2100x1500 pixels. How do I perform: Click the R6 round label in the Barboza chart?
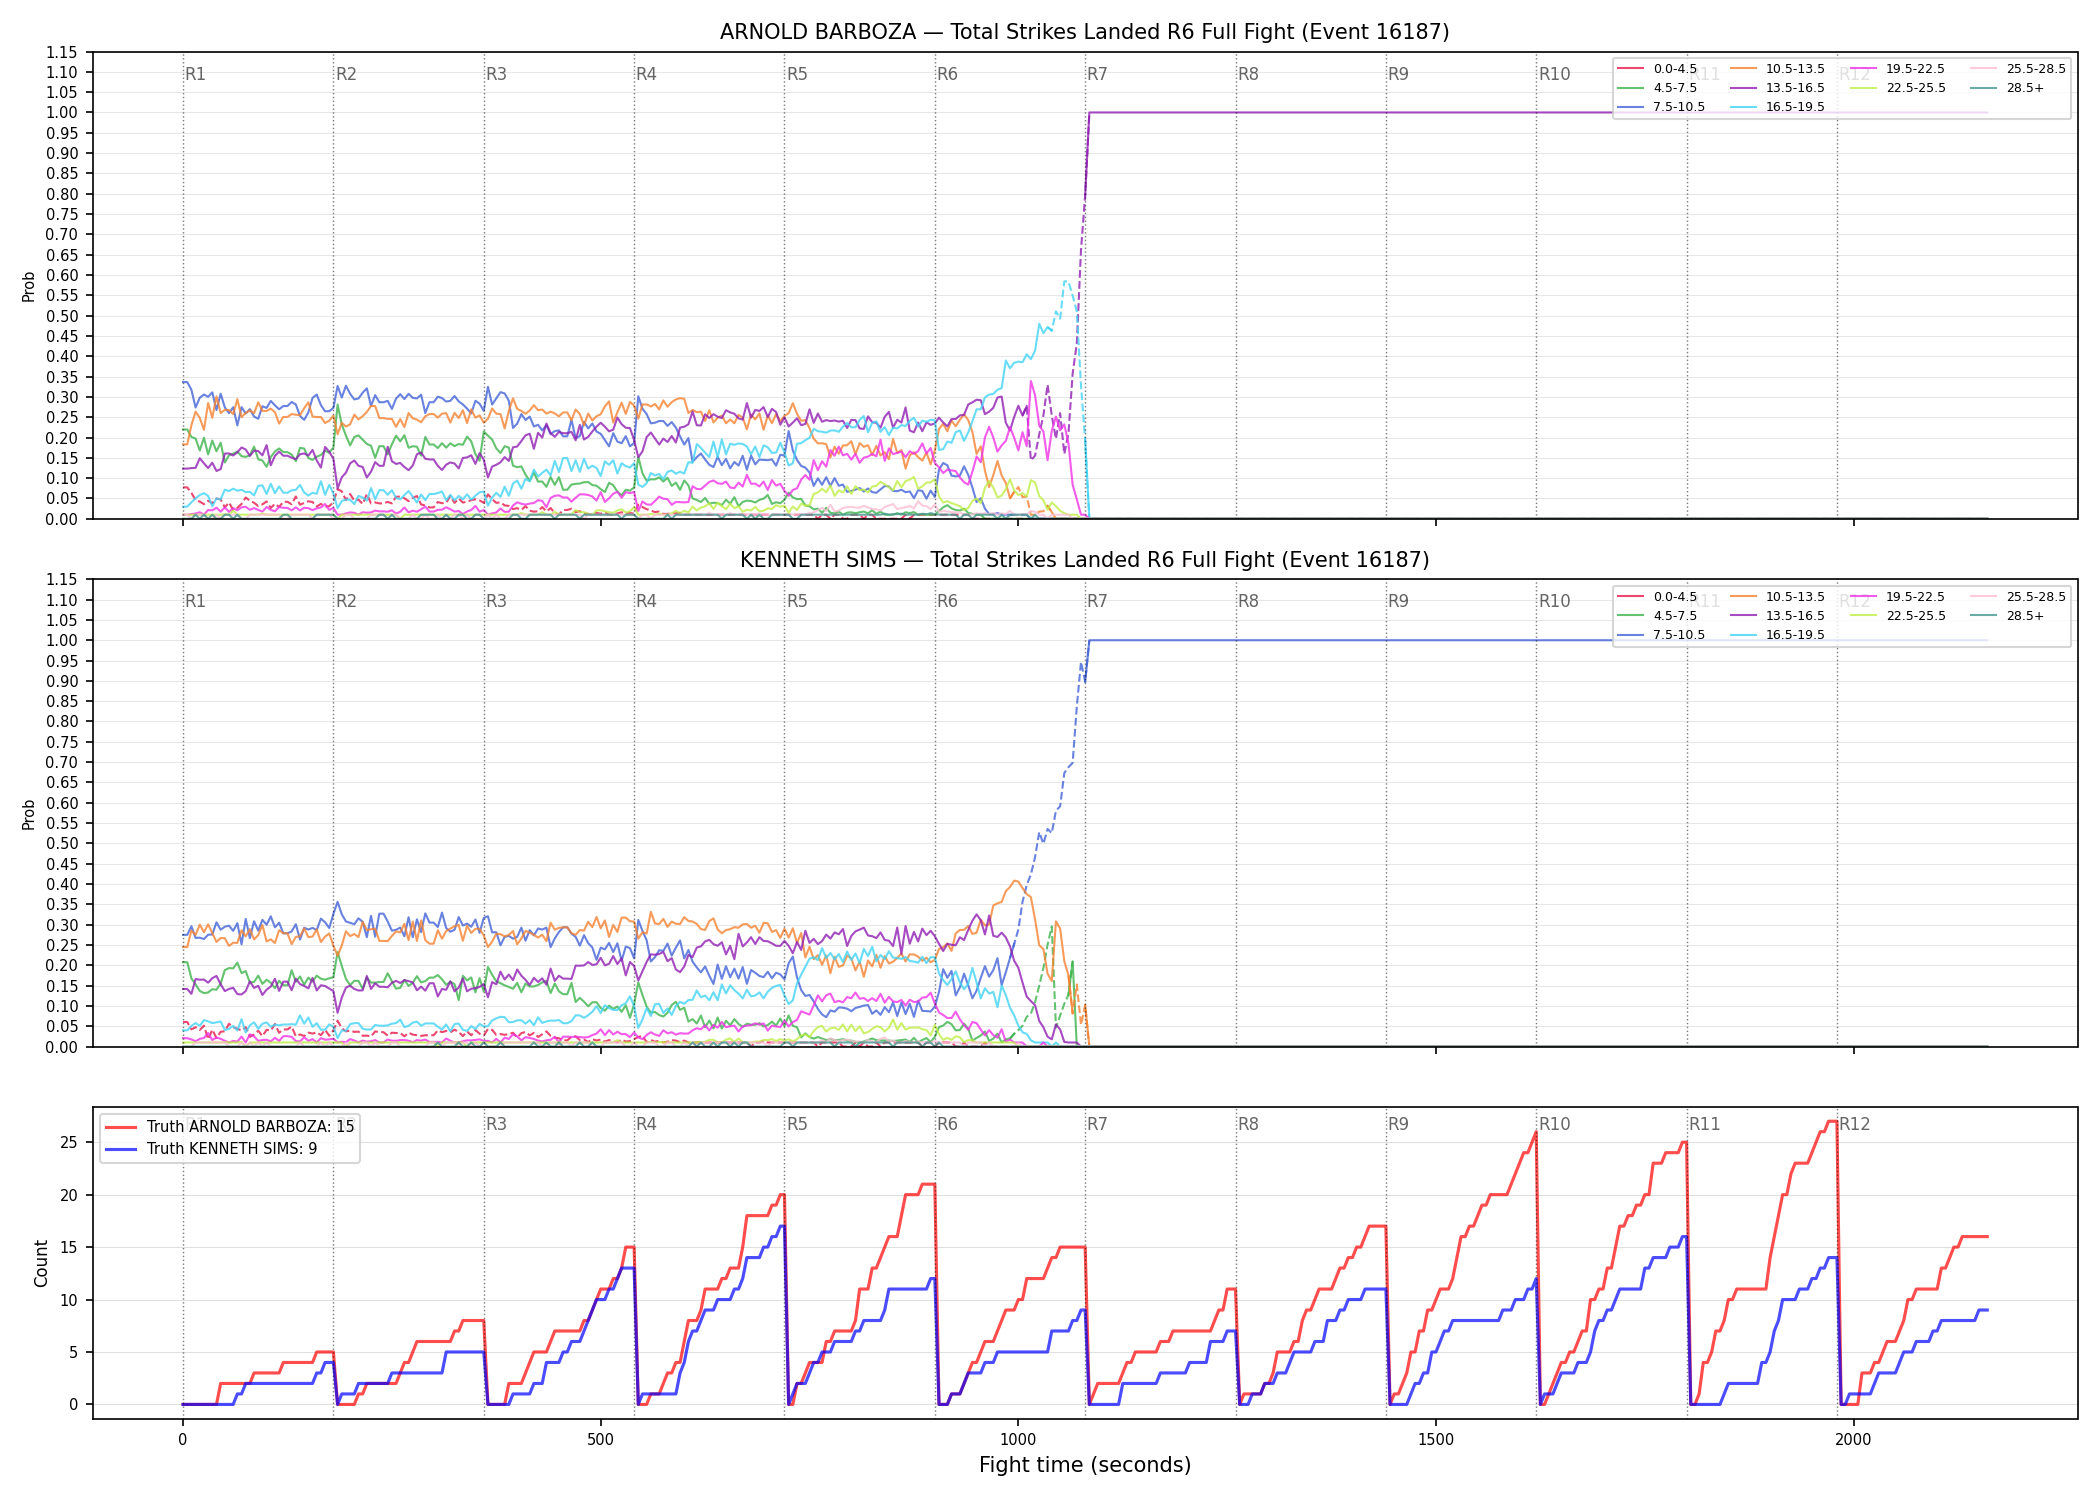click(x=947, y=74)
